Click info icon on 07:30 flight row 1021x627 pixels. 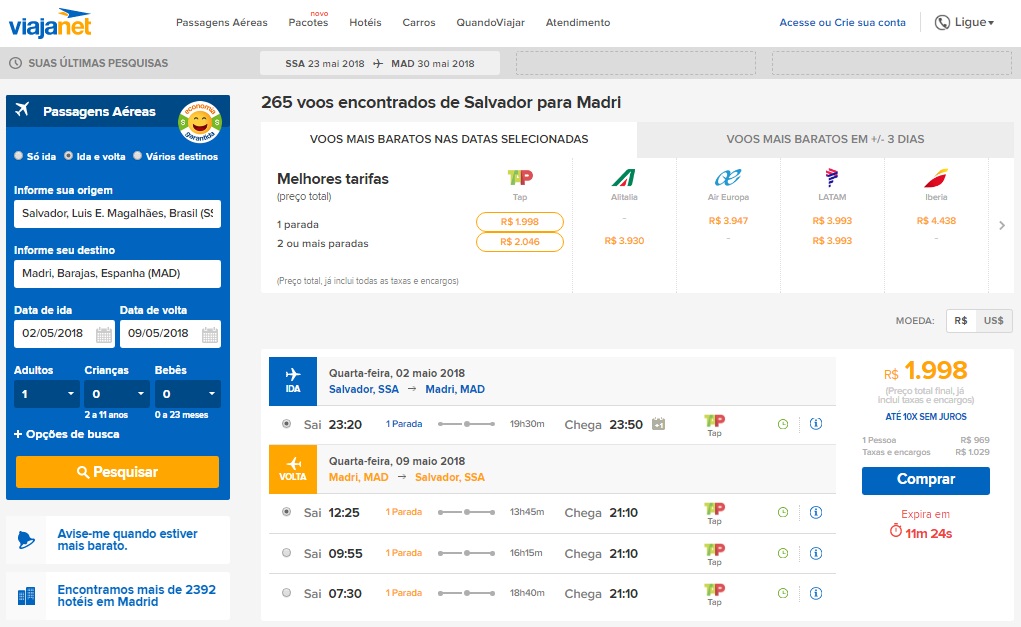tap(816, 593)
